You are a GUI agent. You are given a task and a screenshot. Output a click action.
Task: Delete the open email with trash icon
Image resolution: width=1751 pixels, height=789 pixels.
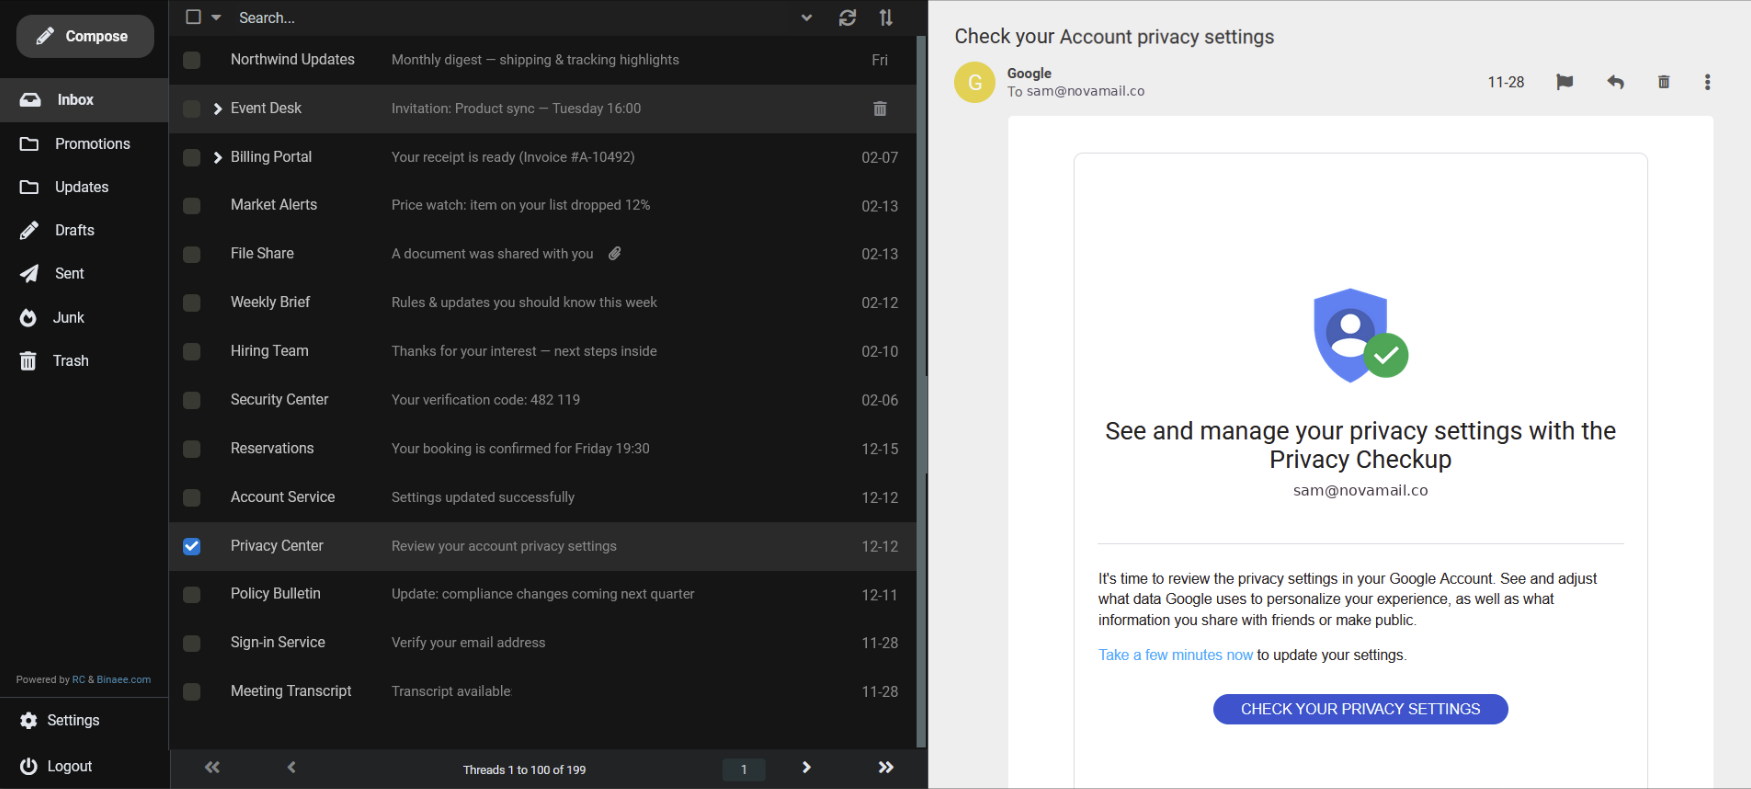(x=1663, y=82)
